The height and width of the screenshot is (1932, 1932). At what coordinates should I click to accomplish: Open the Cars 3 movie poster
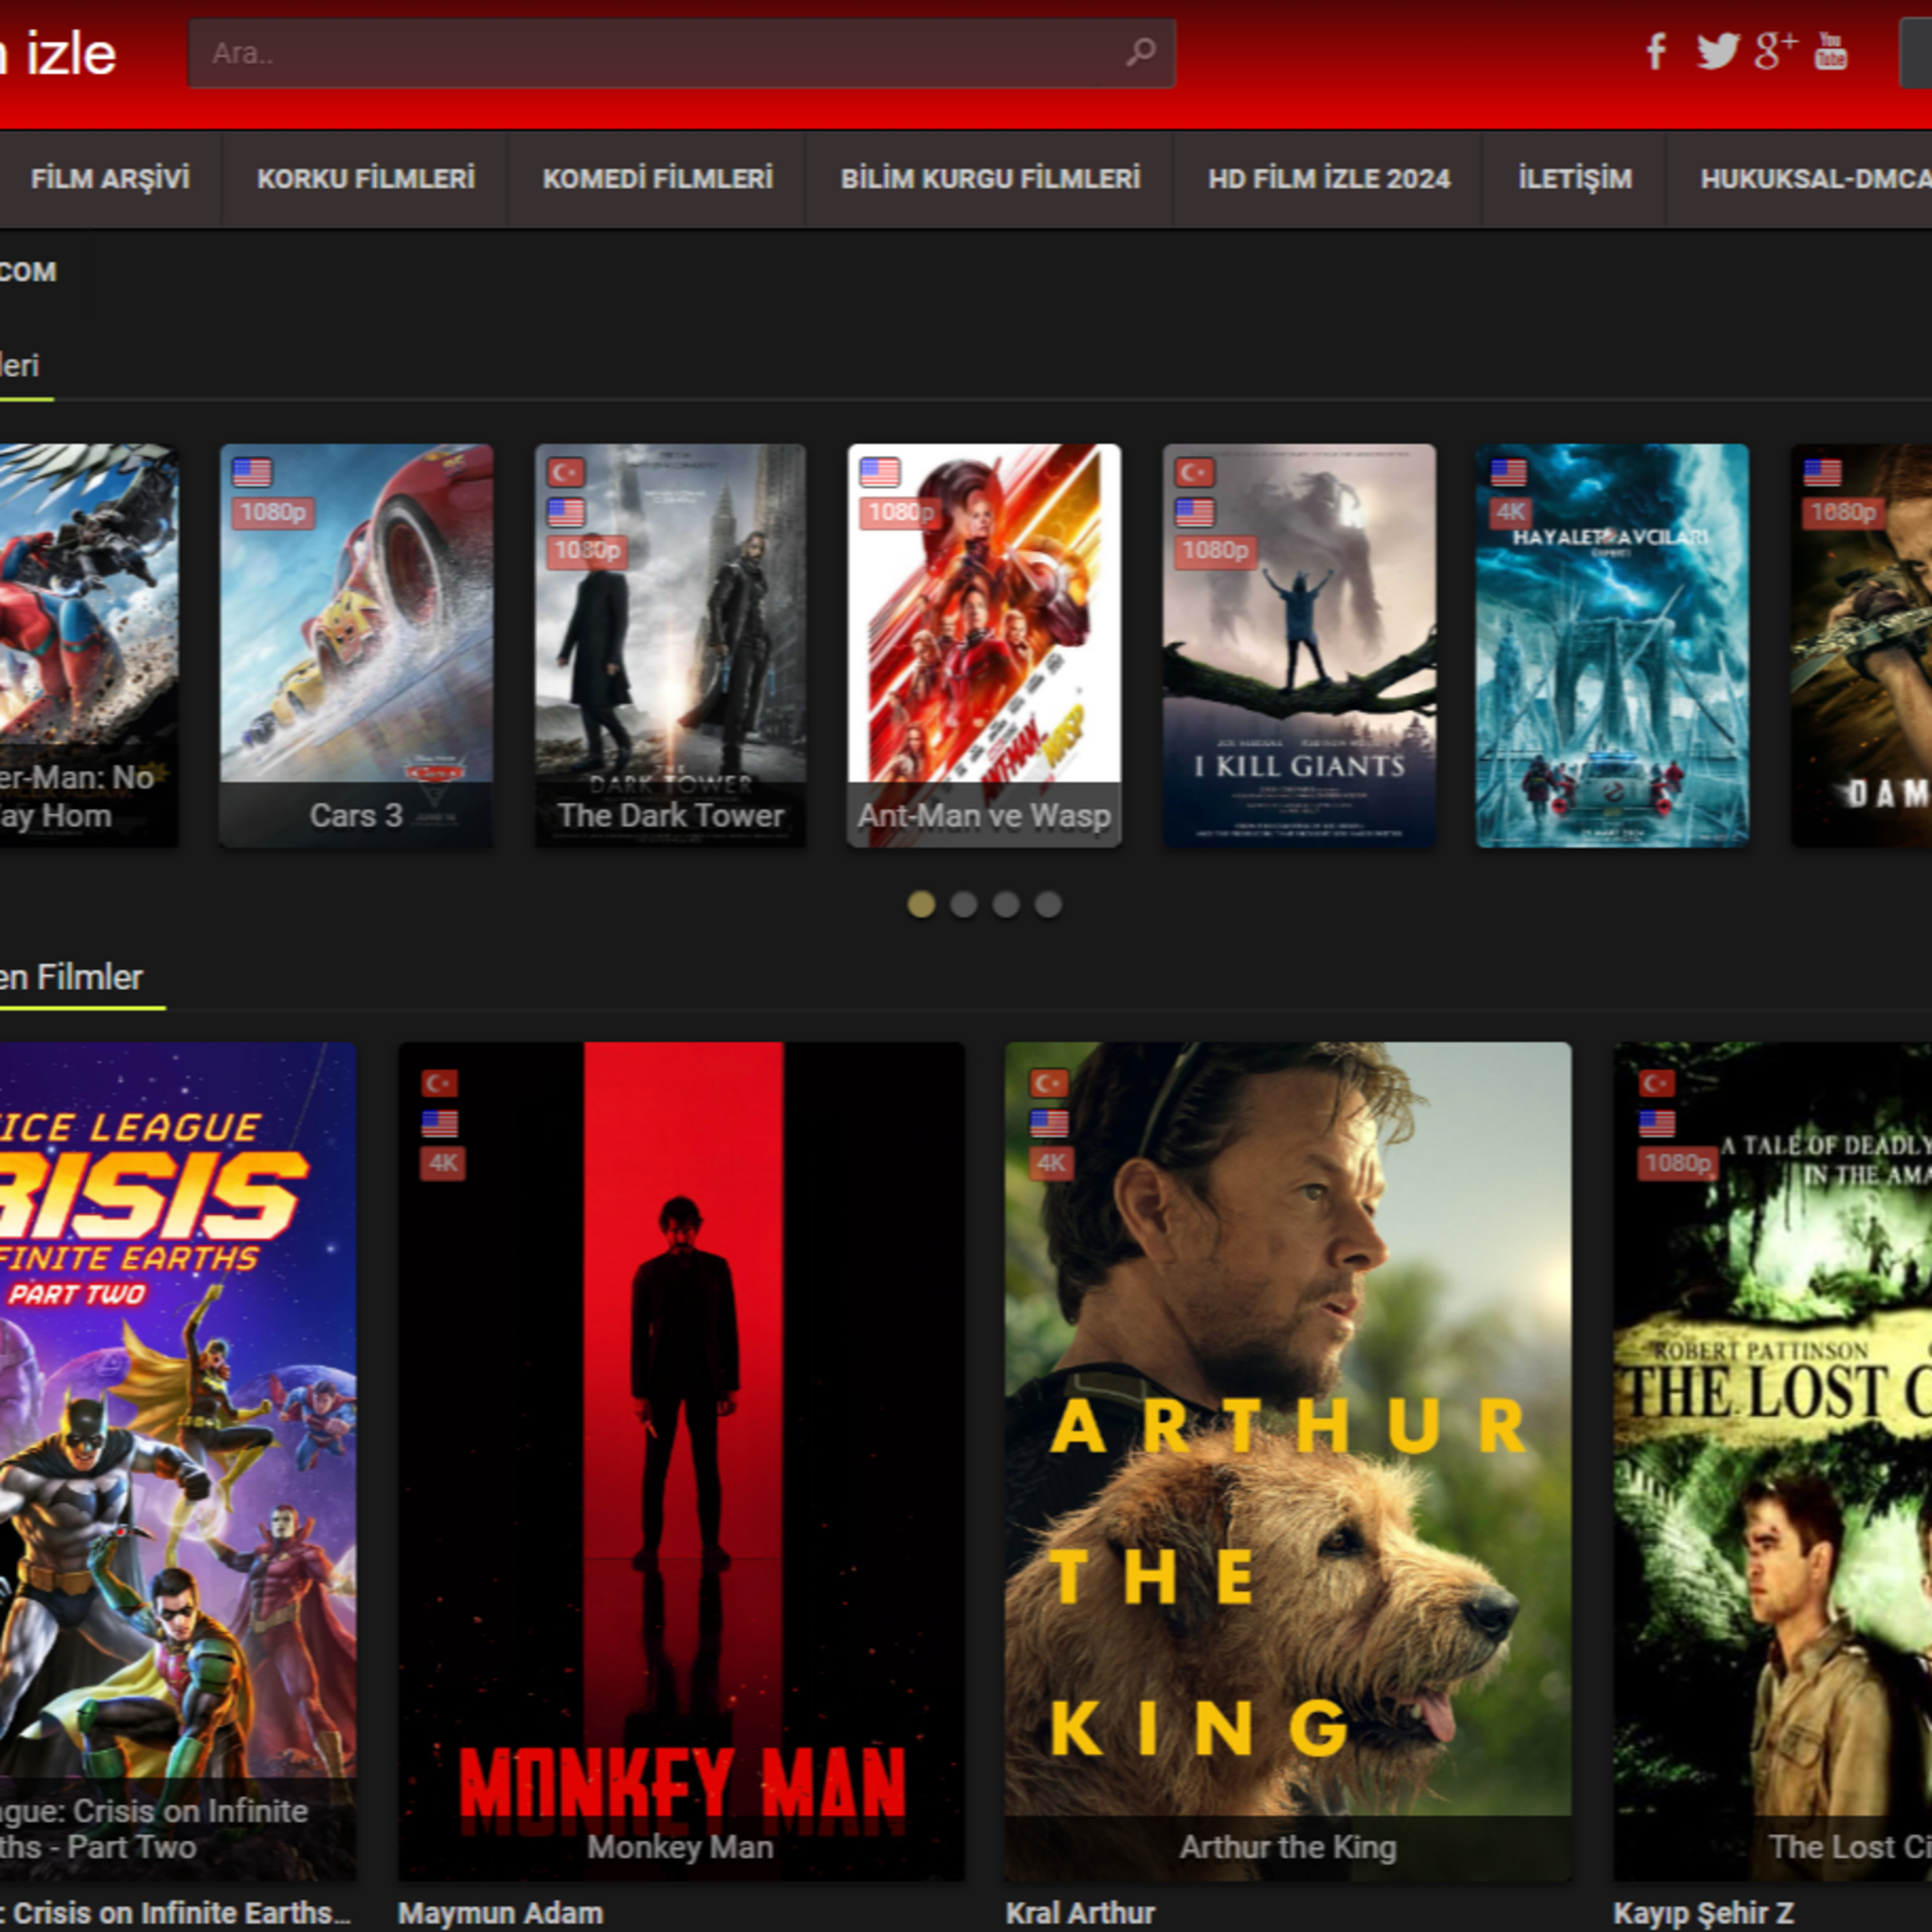356,646
